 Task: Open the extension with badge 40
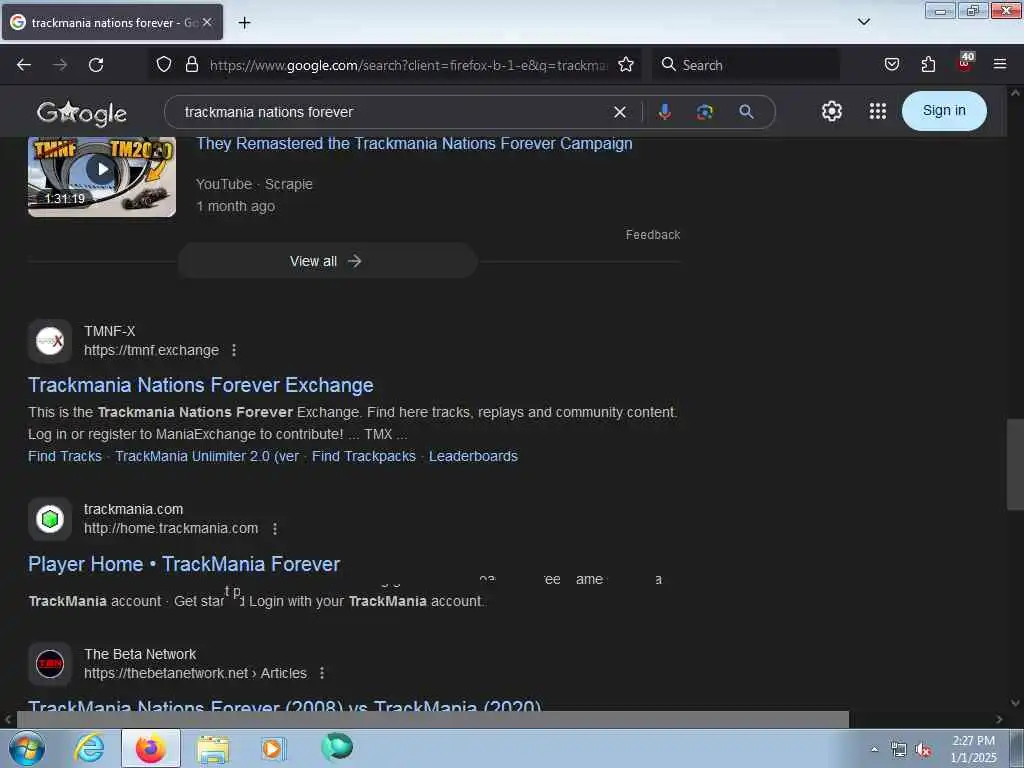coord(965,63)
